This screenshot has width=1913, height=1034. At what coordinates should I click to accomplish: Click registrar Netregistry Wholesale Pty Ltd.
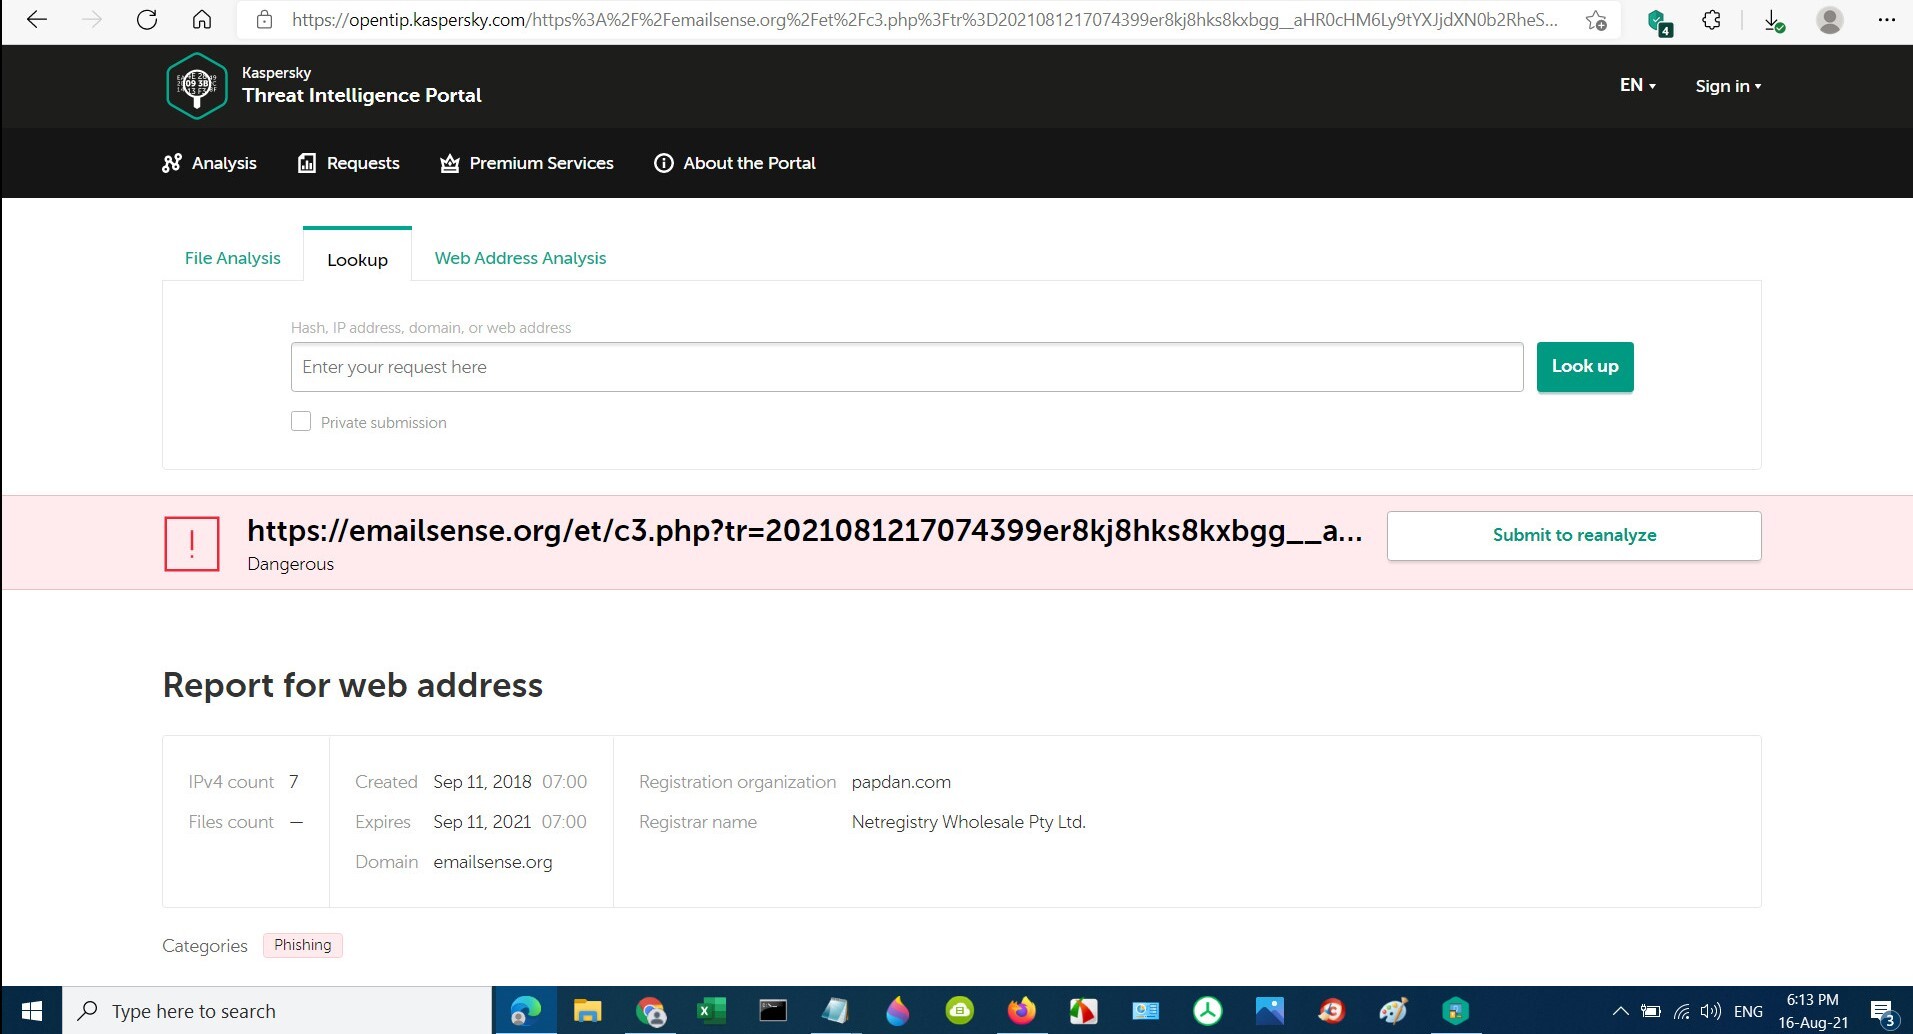click(968, 822)
